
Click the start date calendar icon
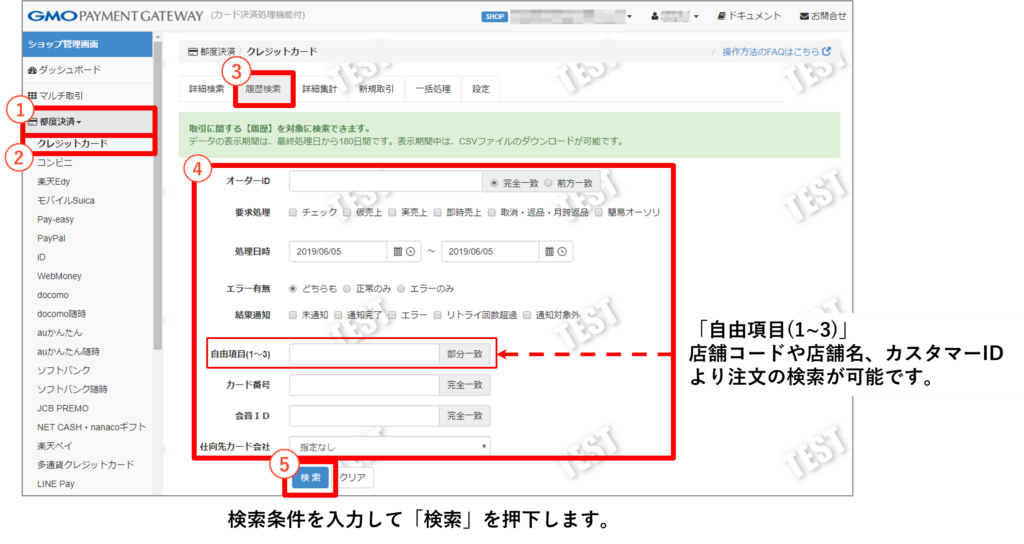[x=398, y=252]
